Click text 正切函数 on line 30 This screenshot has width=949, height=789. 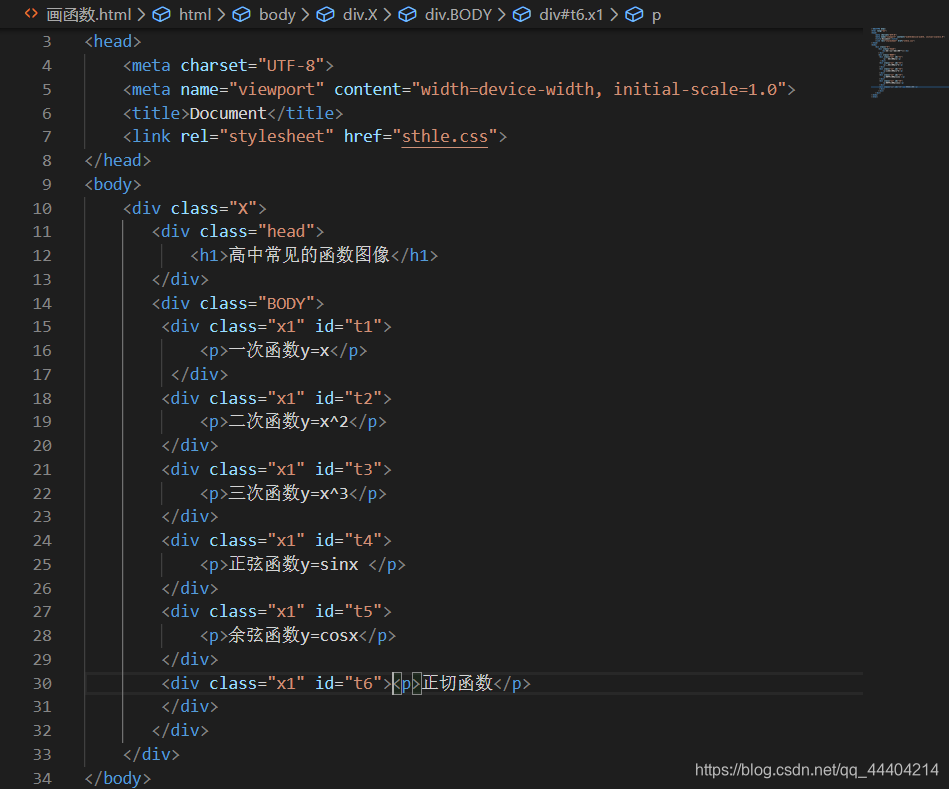tap(458, 683)
